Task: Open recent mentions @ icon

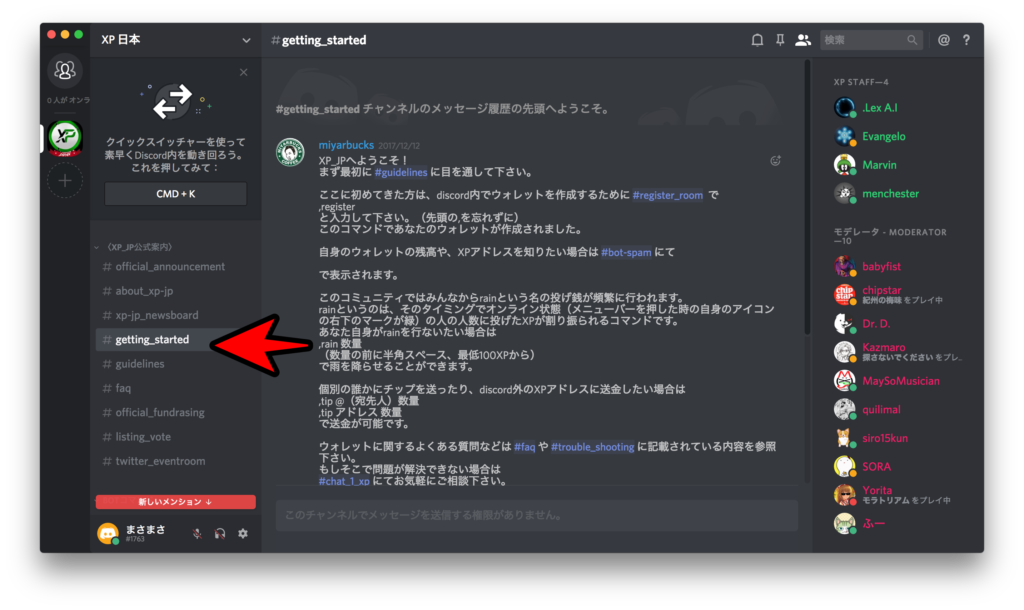Action: (944, 40)
